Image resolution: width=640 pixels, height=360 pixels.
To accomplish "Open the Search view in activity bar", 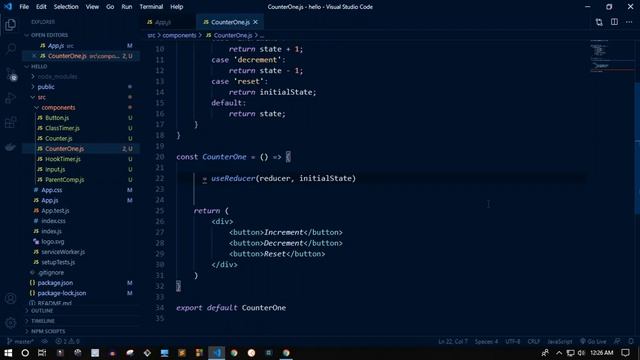I will (11, 49).
